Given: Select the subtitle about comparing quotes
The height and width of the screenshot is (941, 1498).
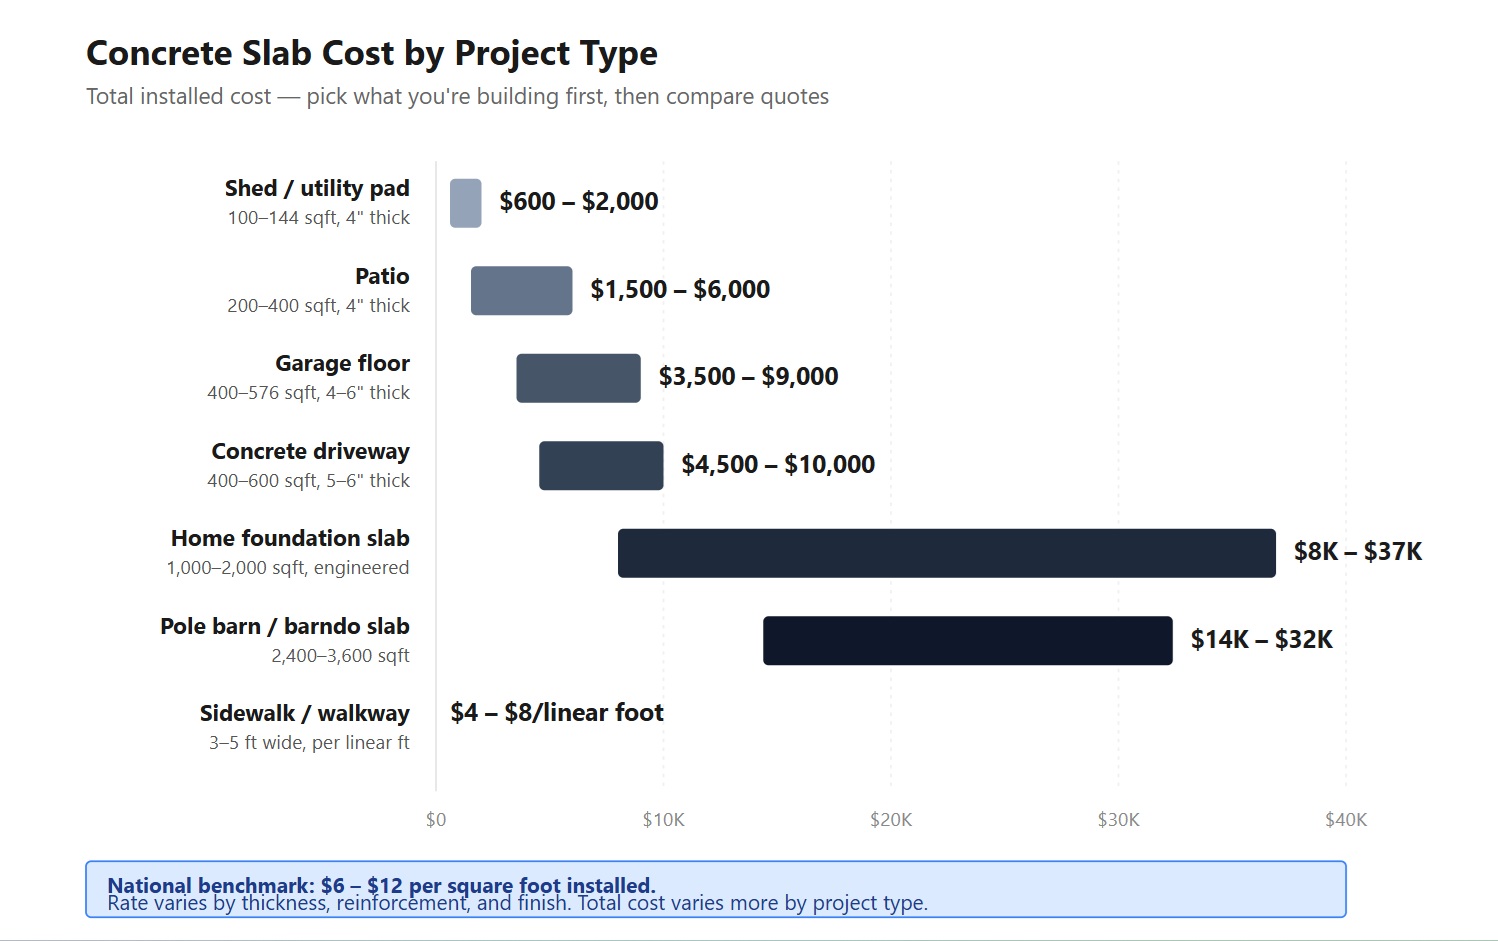Looking at the screenshot, I should 457,96.
